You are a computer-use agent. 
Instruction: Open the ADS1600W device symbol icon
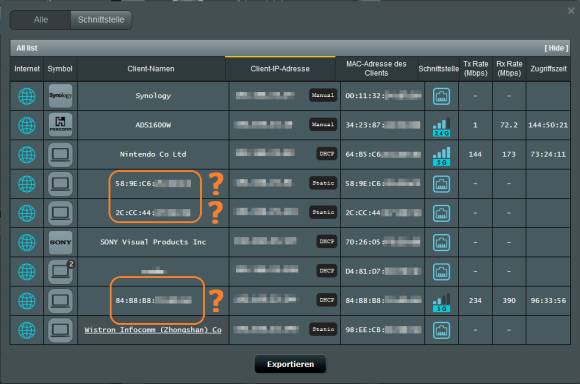[x=60, y=125]
